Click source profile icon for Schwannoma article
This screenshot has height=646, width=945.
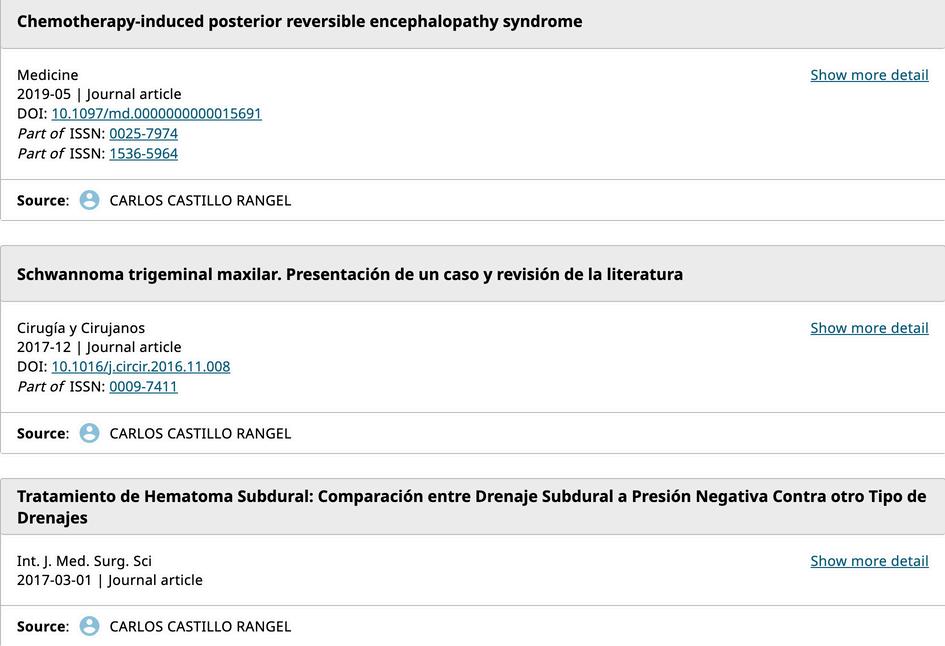coord(89,433)
